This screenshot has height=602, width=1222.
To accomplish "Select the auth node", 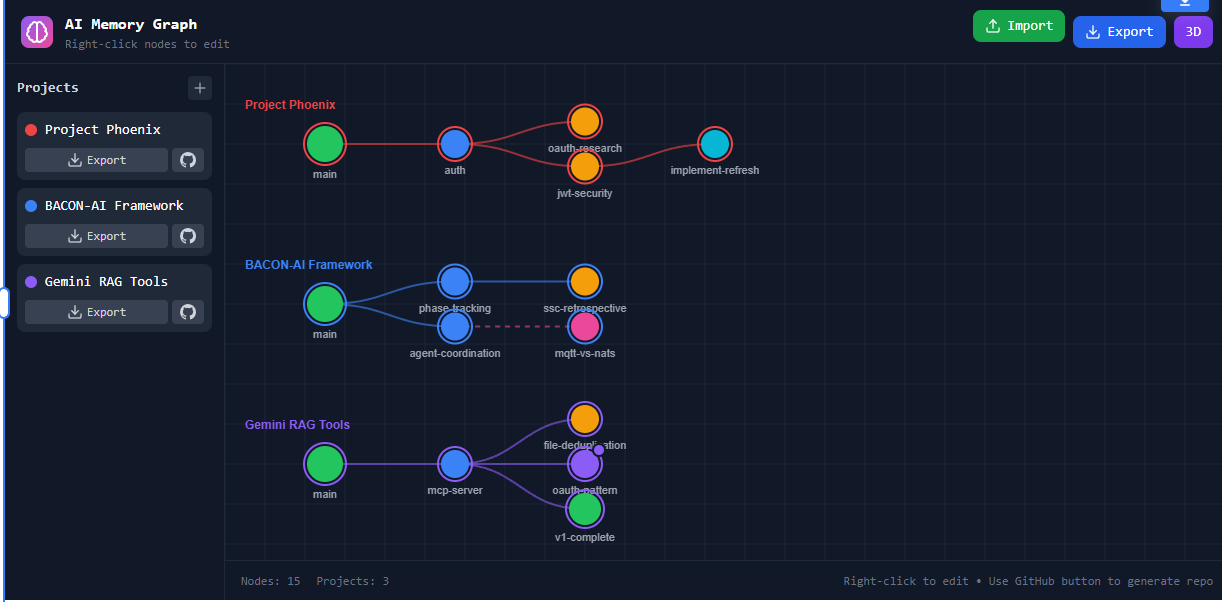I will [455, 144].
